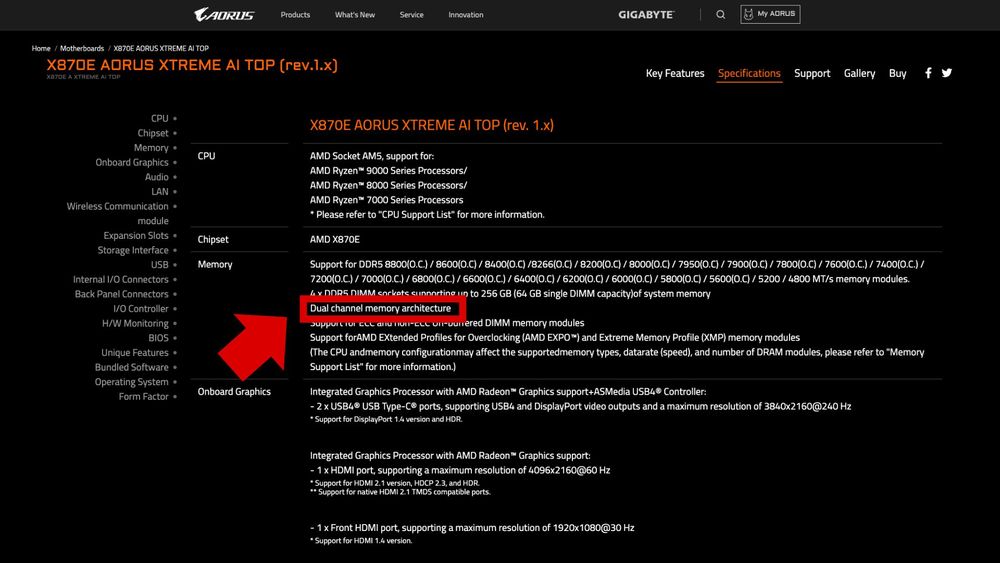This screenshot has height=563, width=1000.
Task: Select the Specifications tab
Action: (x=749, y=73)
